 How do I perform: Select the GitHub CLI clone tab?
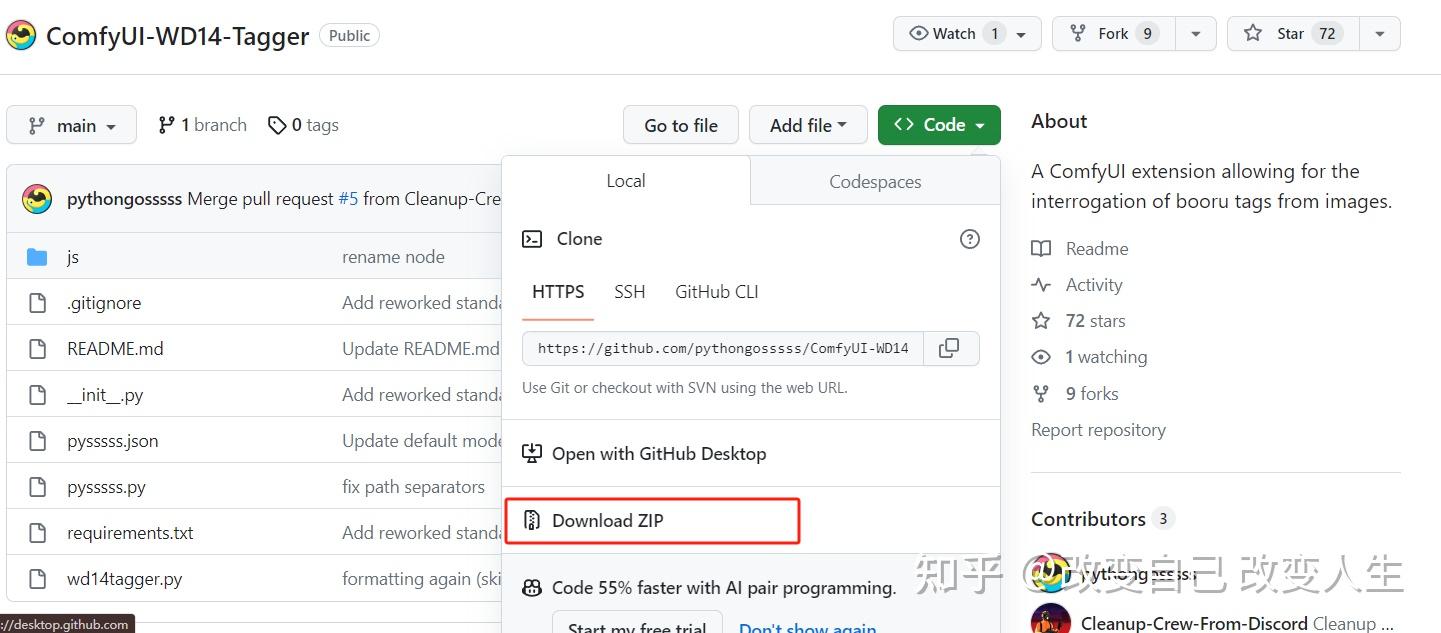coord(717,292)
